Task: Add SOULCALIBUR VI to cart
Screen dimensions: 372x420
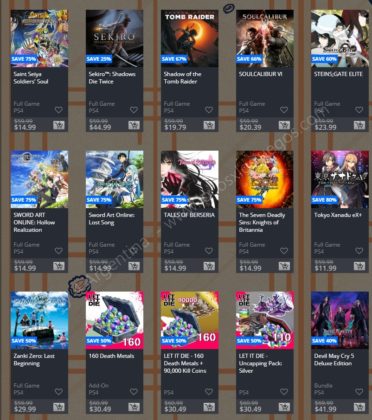Action: click(284, 125)
